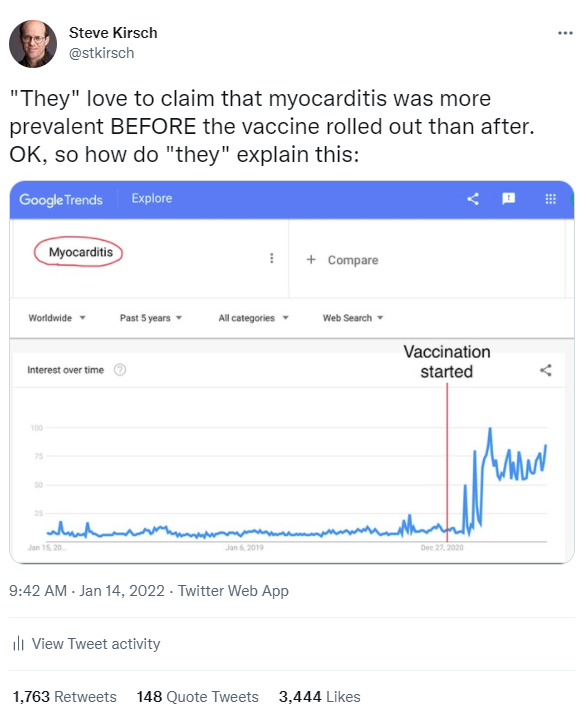
Task: Click the help icon beside Interest over time
Action: tap(120, 370)
